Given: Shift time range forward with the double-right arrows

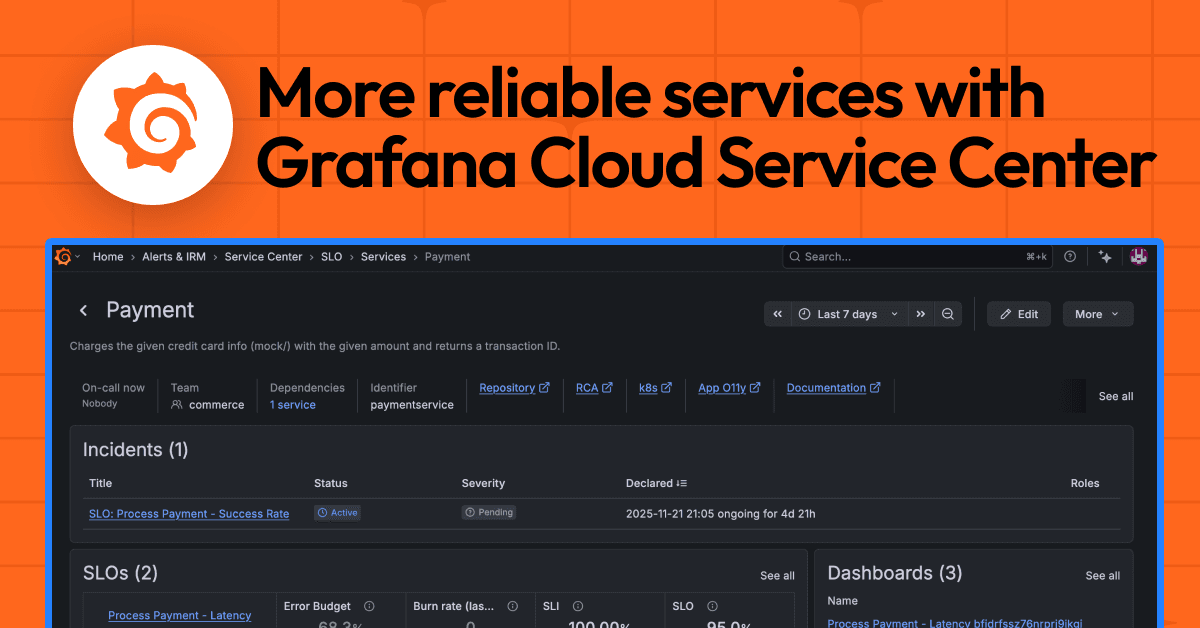Looking at the screenshot, I should (x=920, y=313).
